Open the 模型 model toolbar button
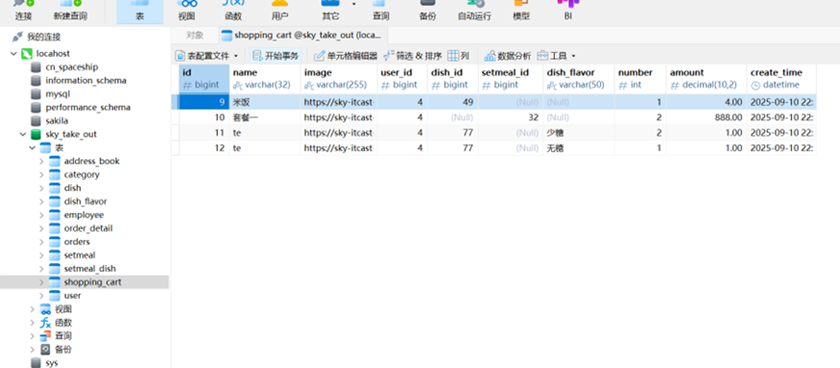The height and width of the screenshot is (368, 840). (521, 11)
